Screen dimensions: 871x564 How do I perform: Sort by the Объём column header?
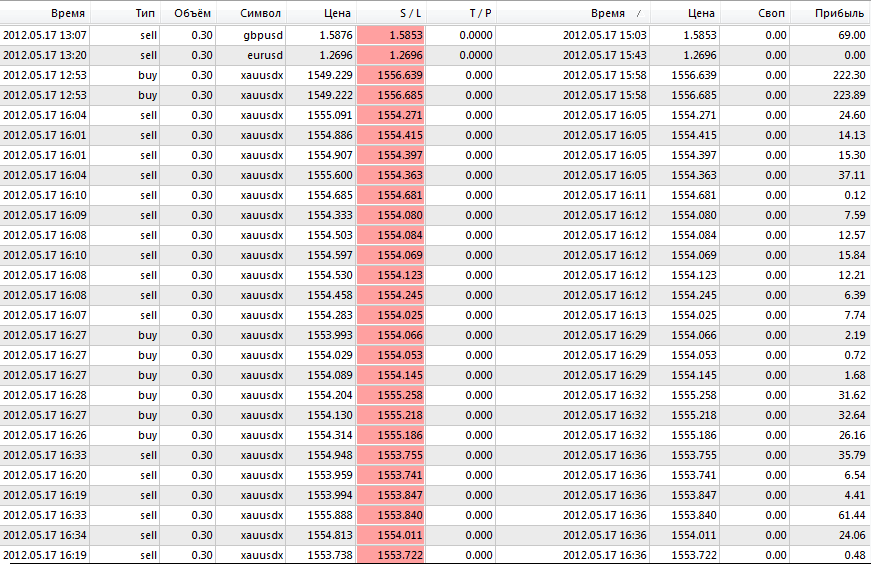(x=192, y=13)
